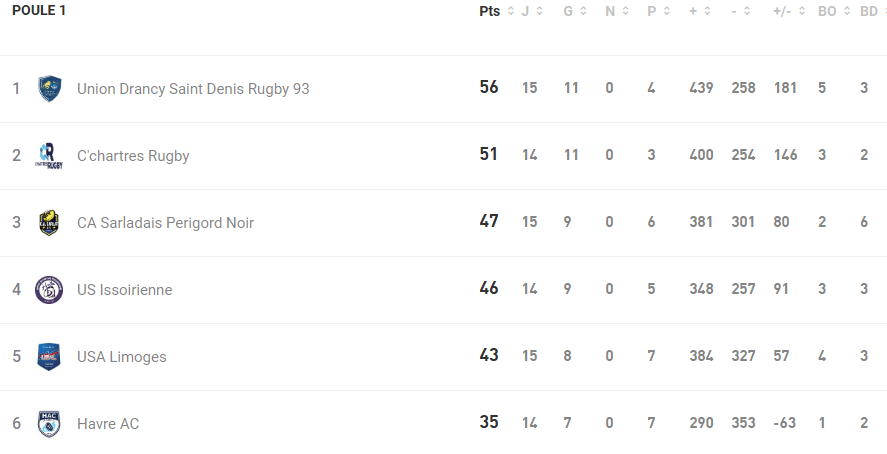Open Union Drancy Saint Denis Rugby 93 team link
Image resolution: width=887 pixels, height=454 pixels.
coord(193,89)
